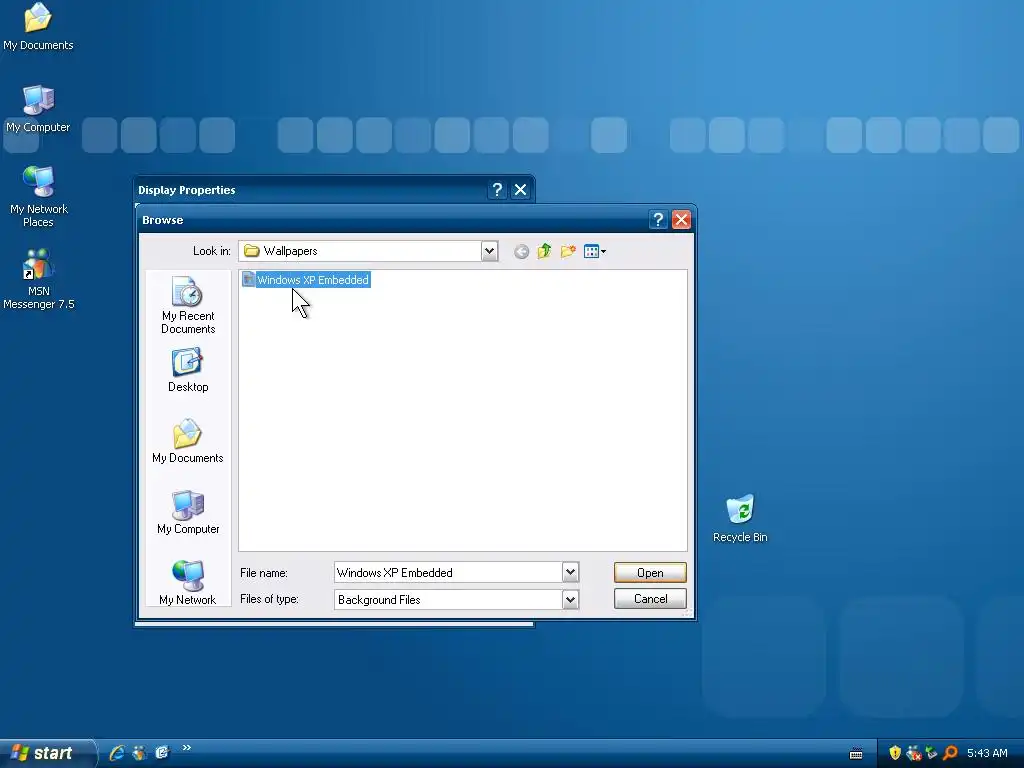Click the Cancel button

[x=650, y=599]
